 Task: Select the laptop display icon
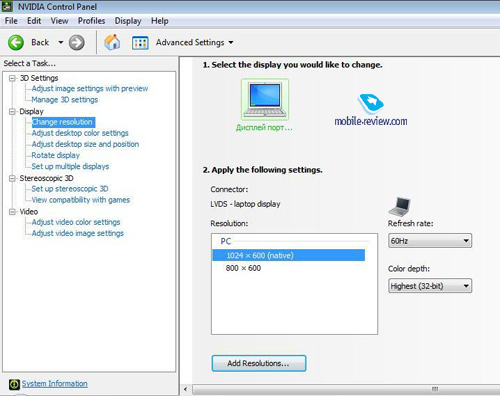[265, 100]
